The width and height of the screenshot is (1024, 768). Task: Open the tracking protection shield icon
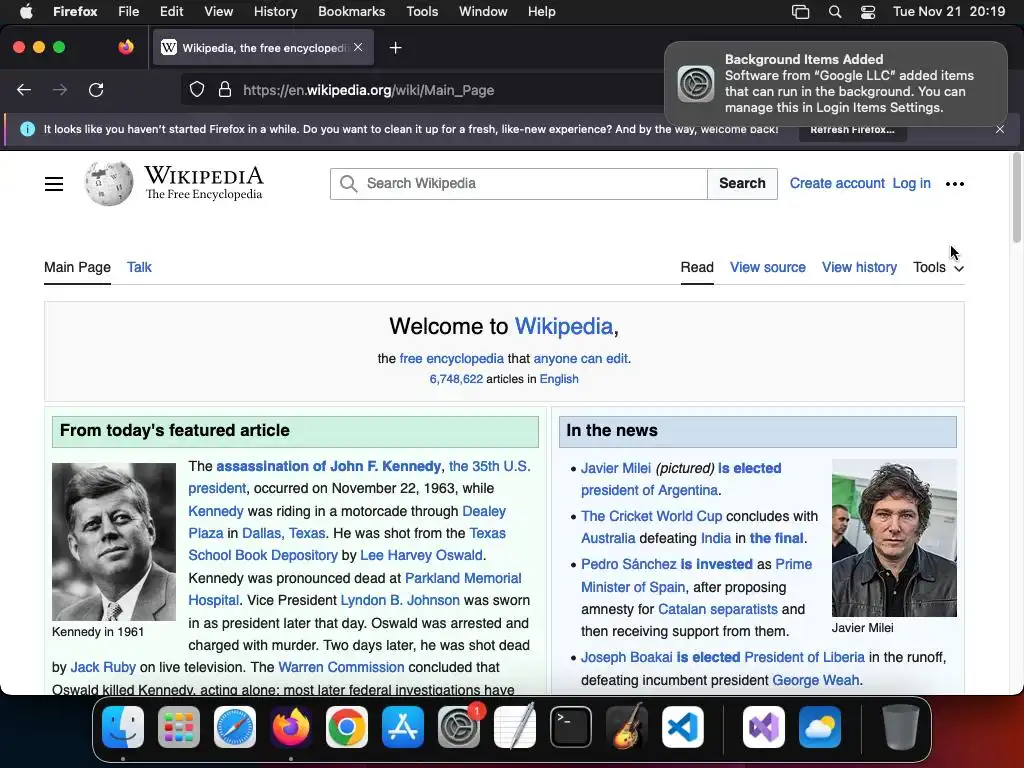pos(197,89)
